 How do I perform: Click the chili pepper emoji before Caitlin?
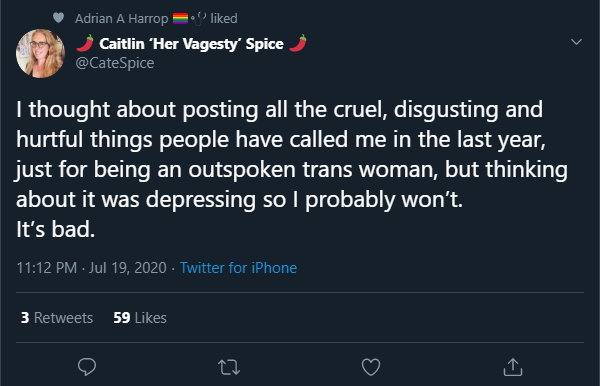point(85,43)
